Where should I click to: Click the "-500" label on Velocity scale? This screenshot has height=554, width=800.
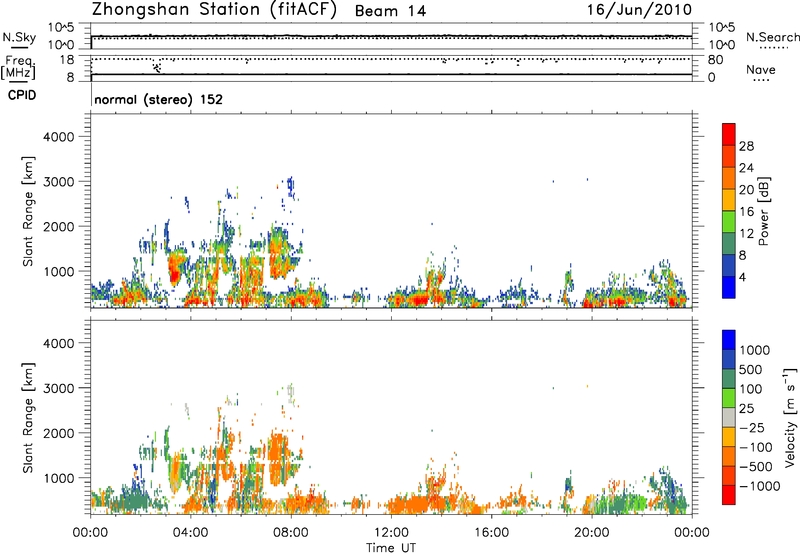click(x=756, y=467)
